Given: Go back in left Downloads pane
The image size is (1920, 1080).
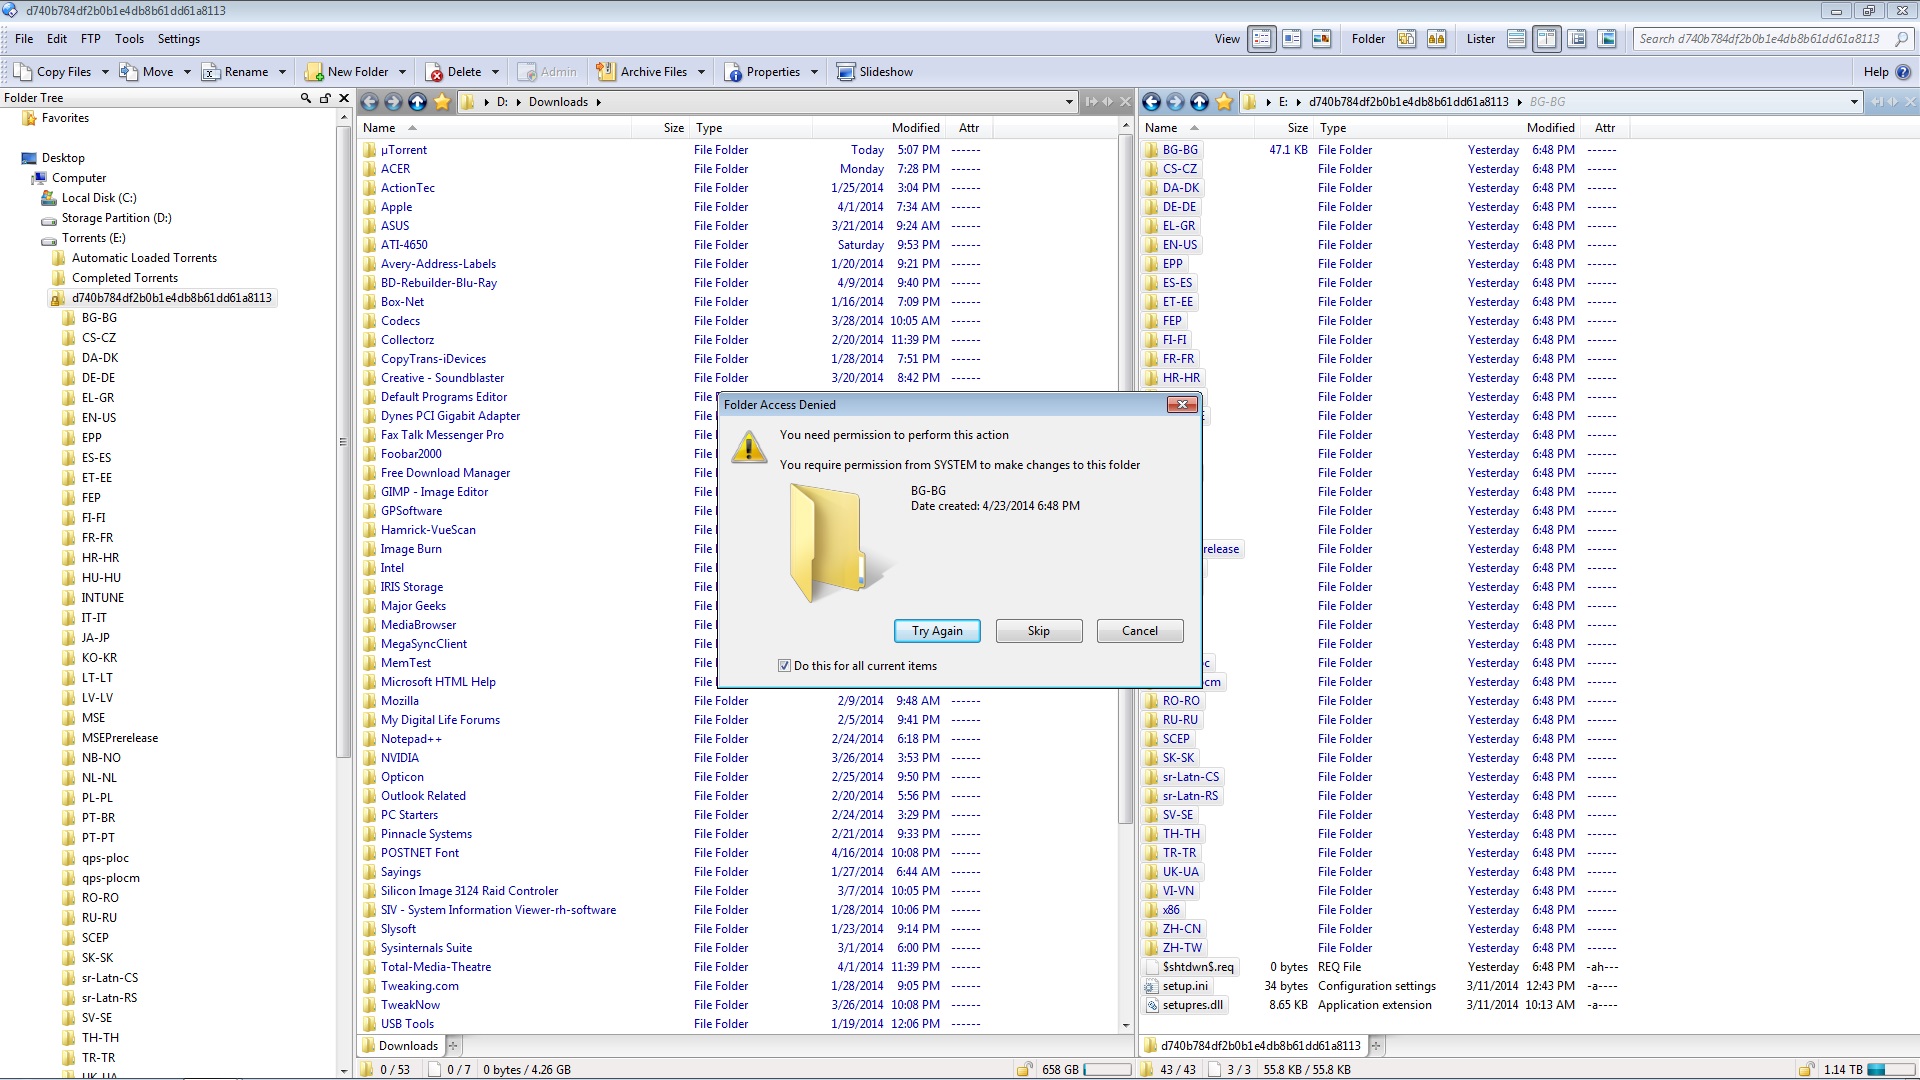Looking at the screenshot, I should coord(369,102).
